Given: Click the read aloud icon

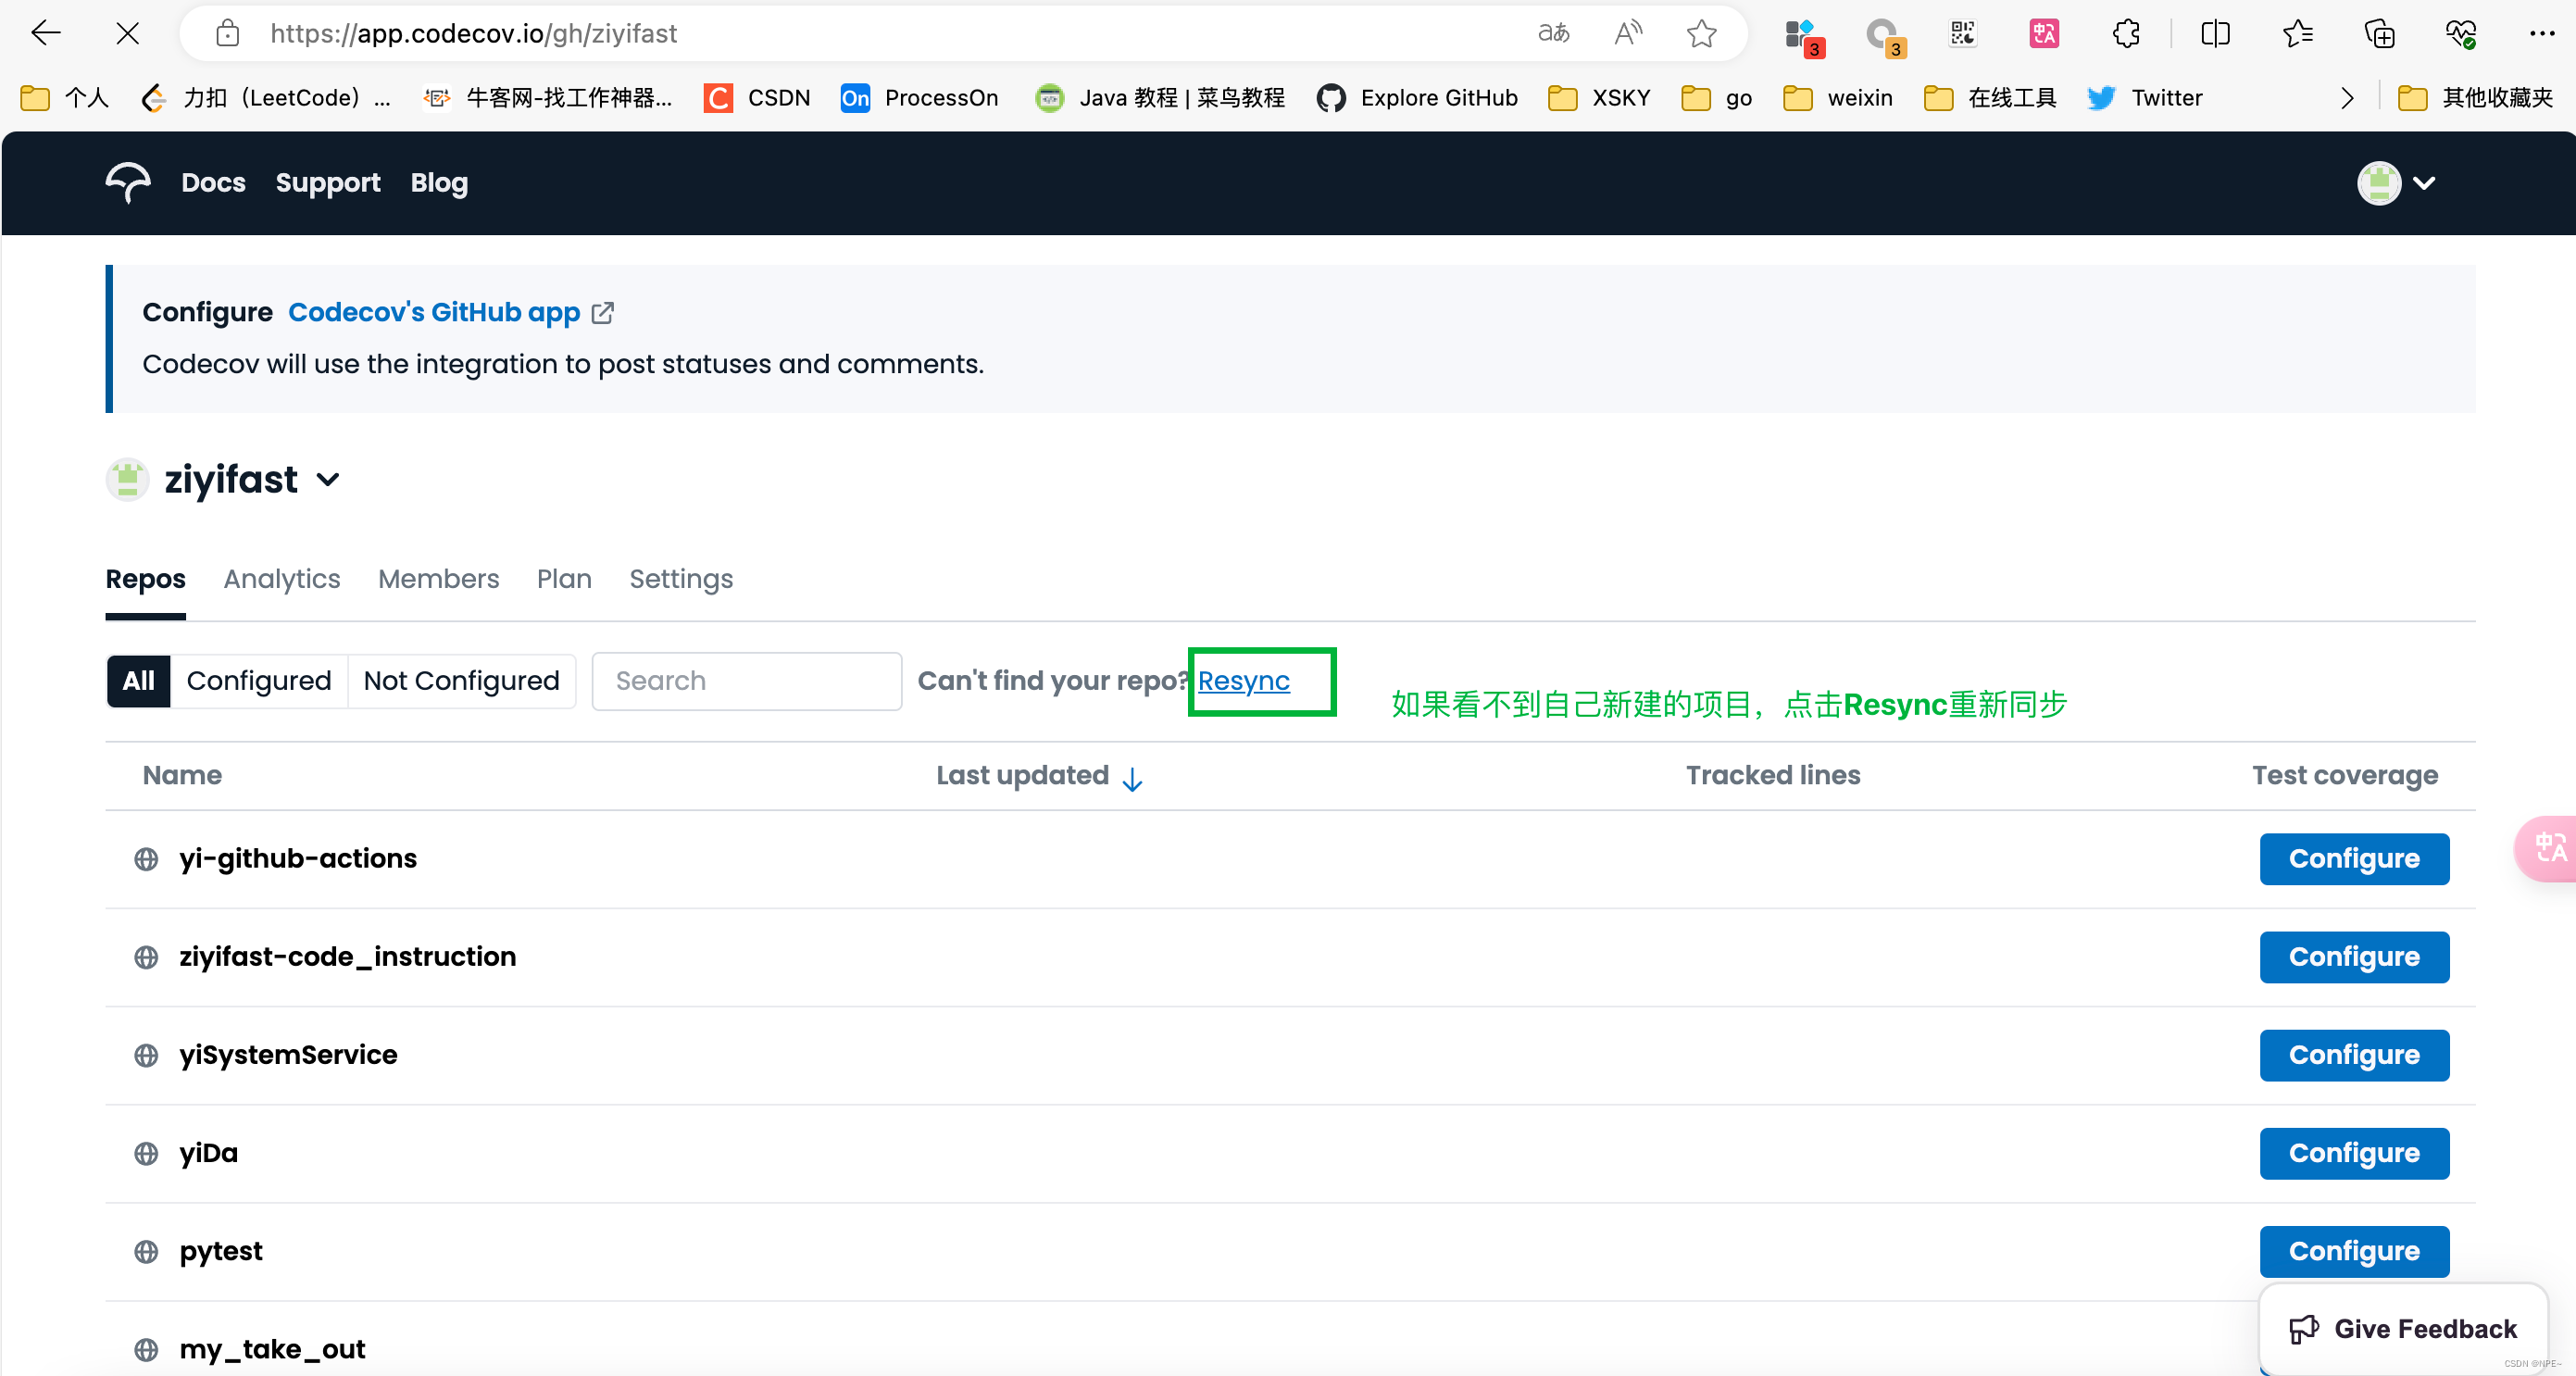Looking at the screenshot, I should coord(1628,34).
